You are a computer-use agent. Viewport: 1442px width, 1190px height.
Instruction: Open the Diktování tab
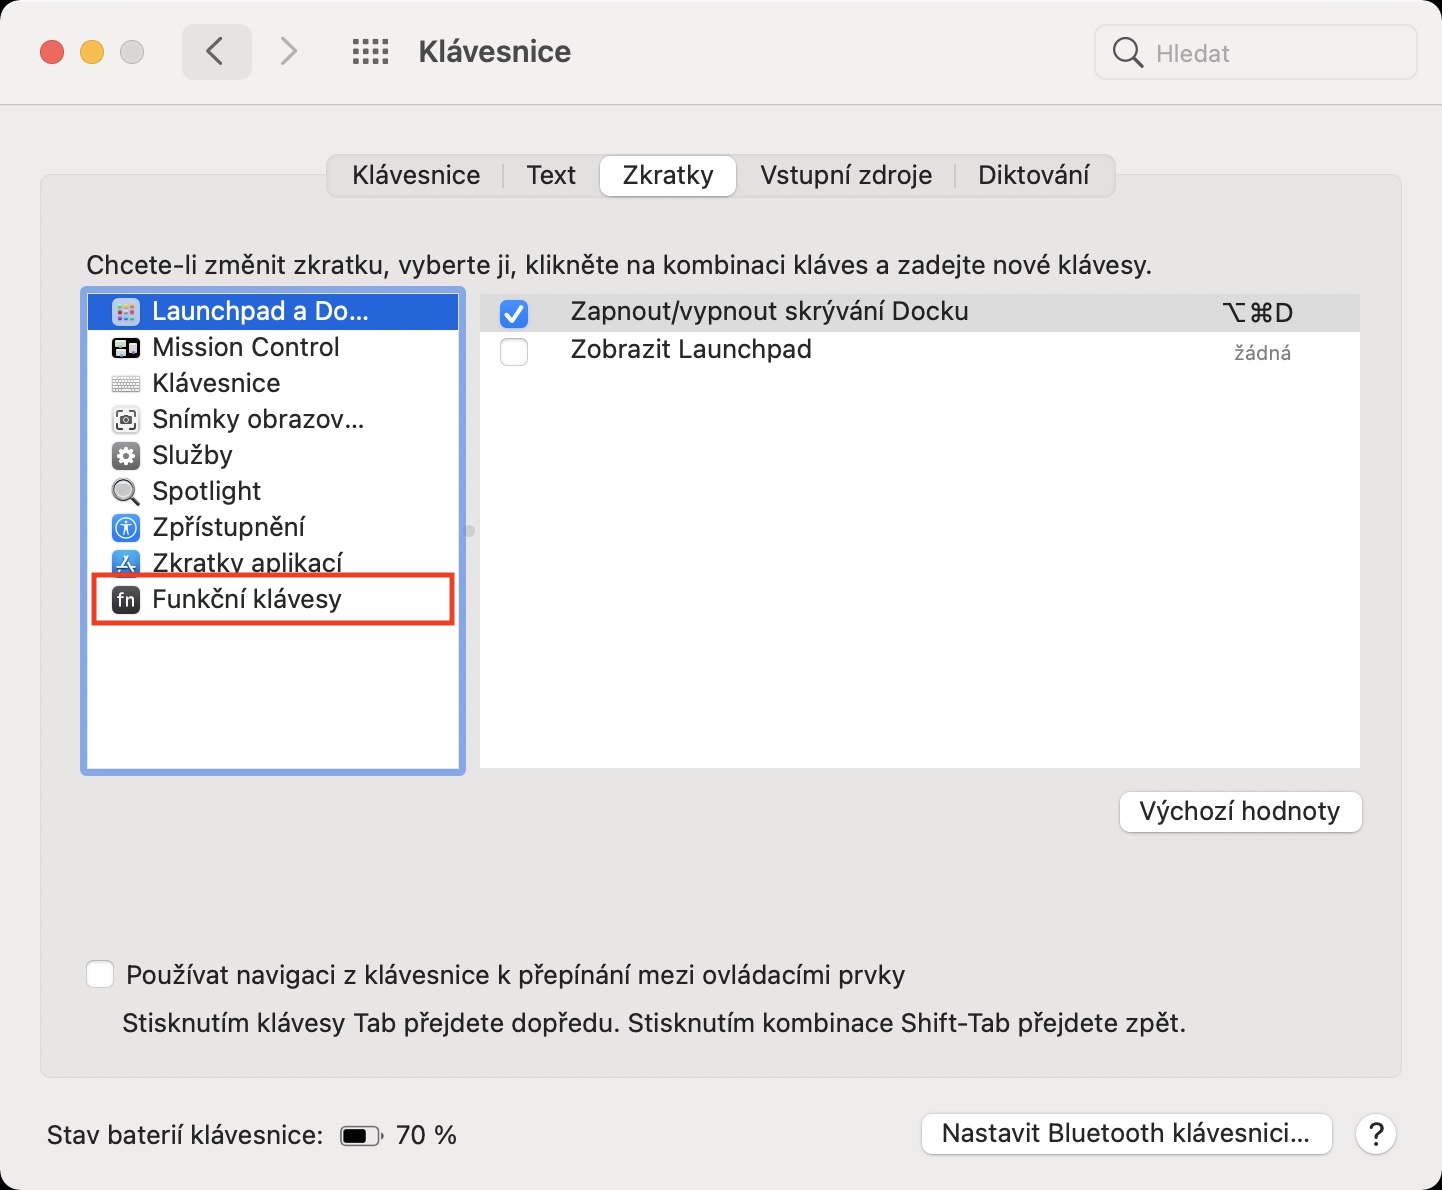pyautogui.click(x=1033, y=176)
